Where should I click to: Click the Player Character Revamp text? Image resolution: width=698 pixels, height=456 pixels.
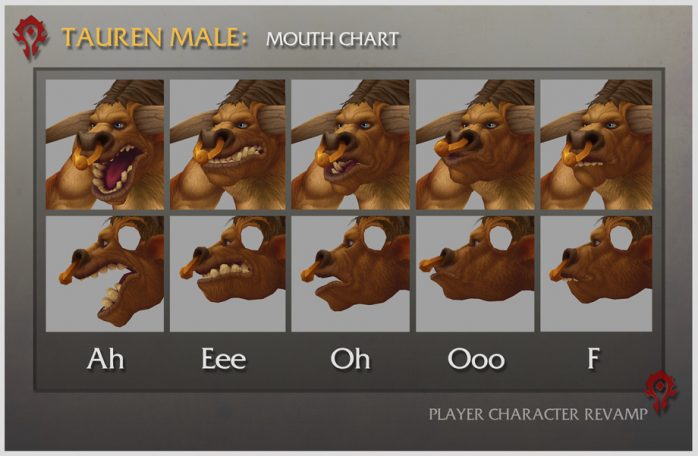point(538,415)
